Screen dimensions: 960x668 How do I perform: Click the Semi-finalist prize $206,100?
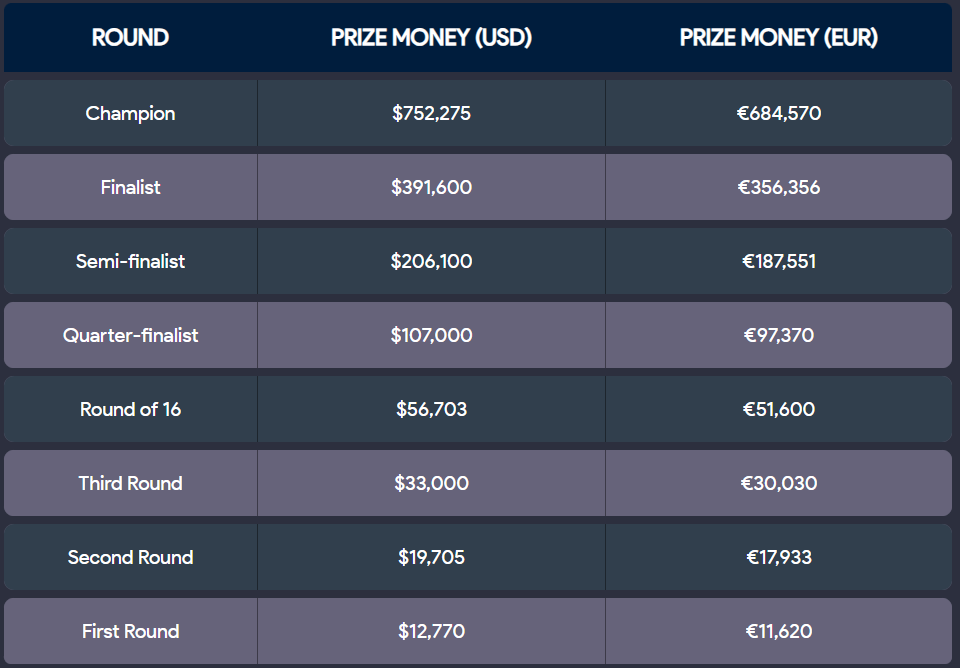click(431, 261)
